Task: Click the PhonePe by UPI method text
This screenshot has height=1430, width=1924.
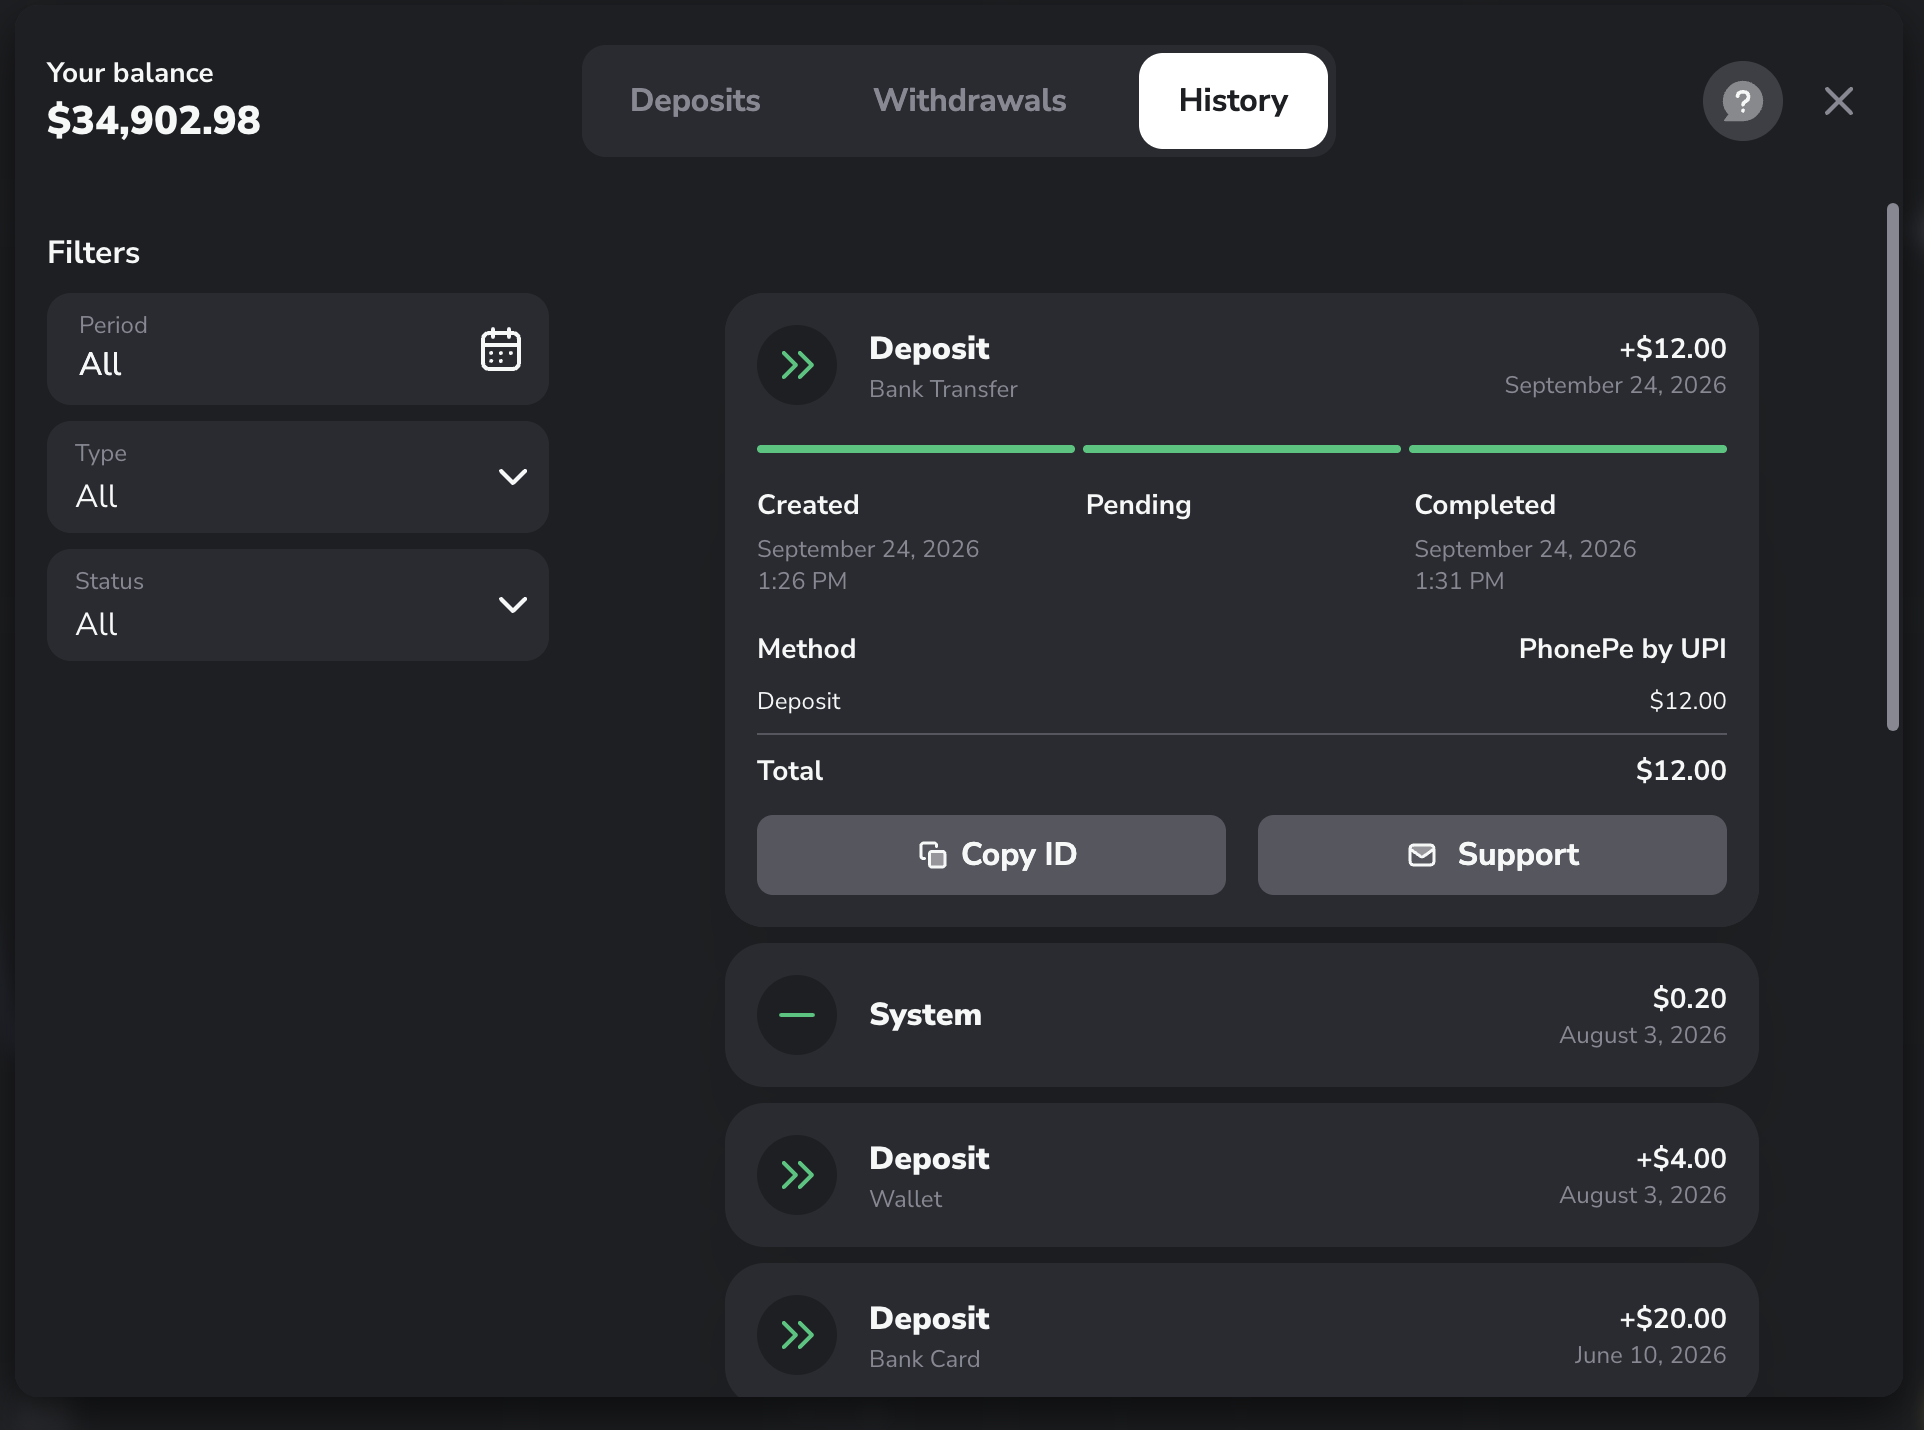Action: (1622, 649)
